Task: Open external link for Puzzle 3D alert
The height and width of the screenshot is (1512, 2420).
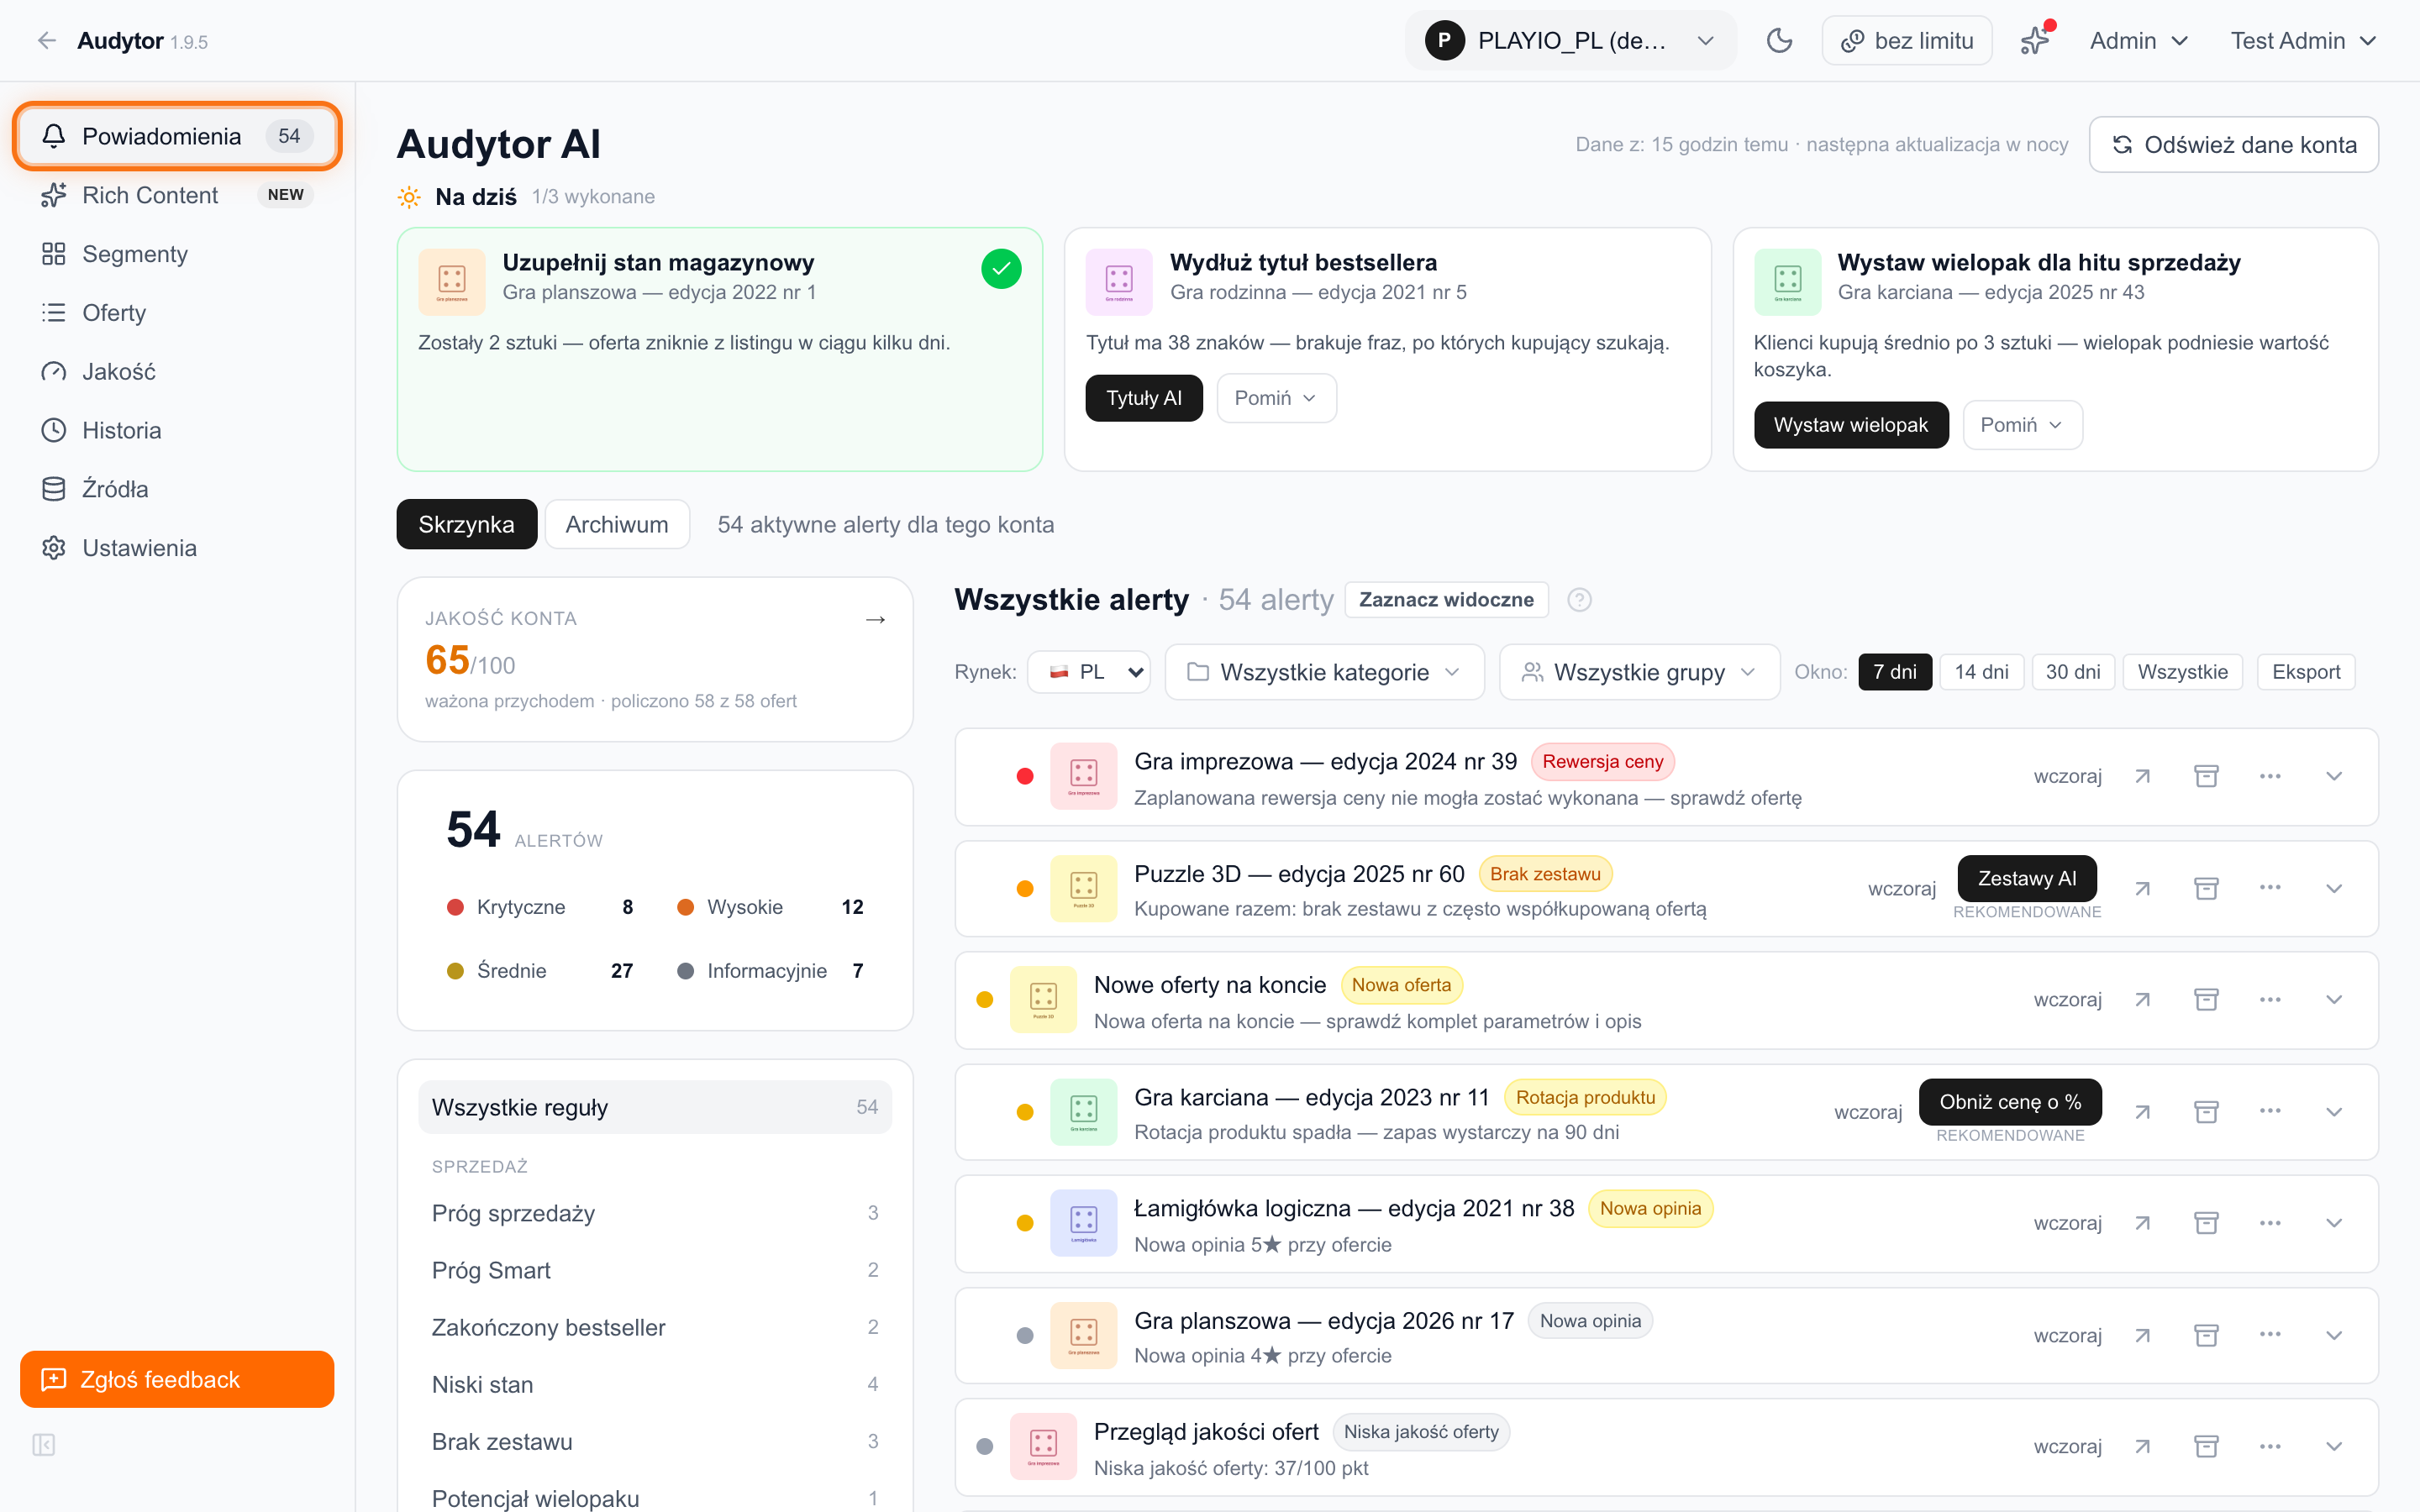Action: click(x=2142, y=888)
